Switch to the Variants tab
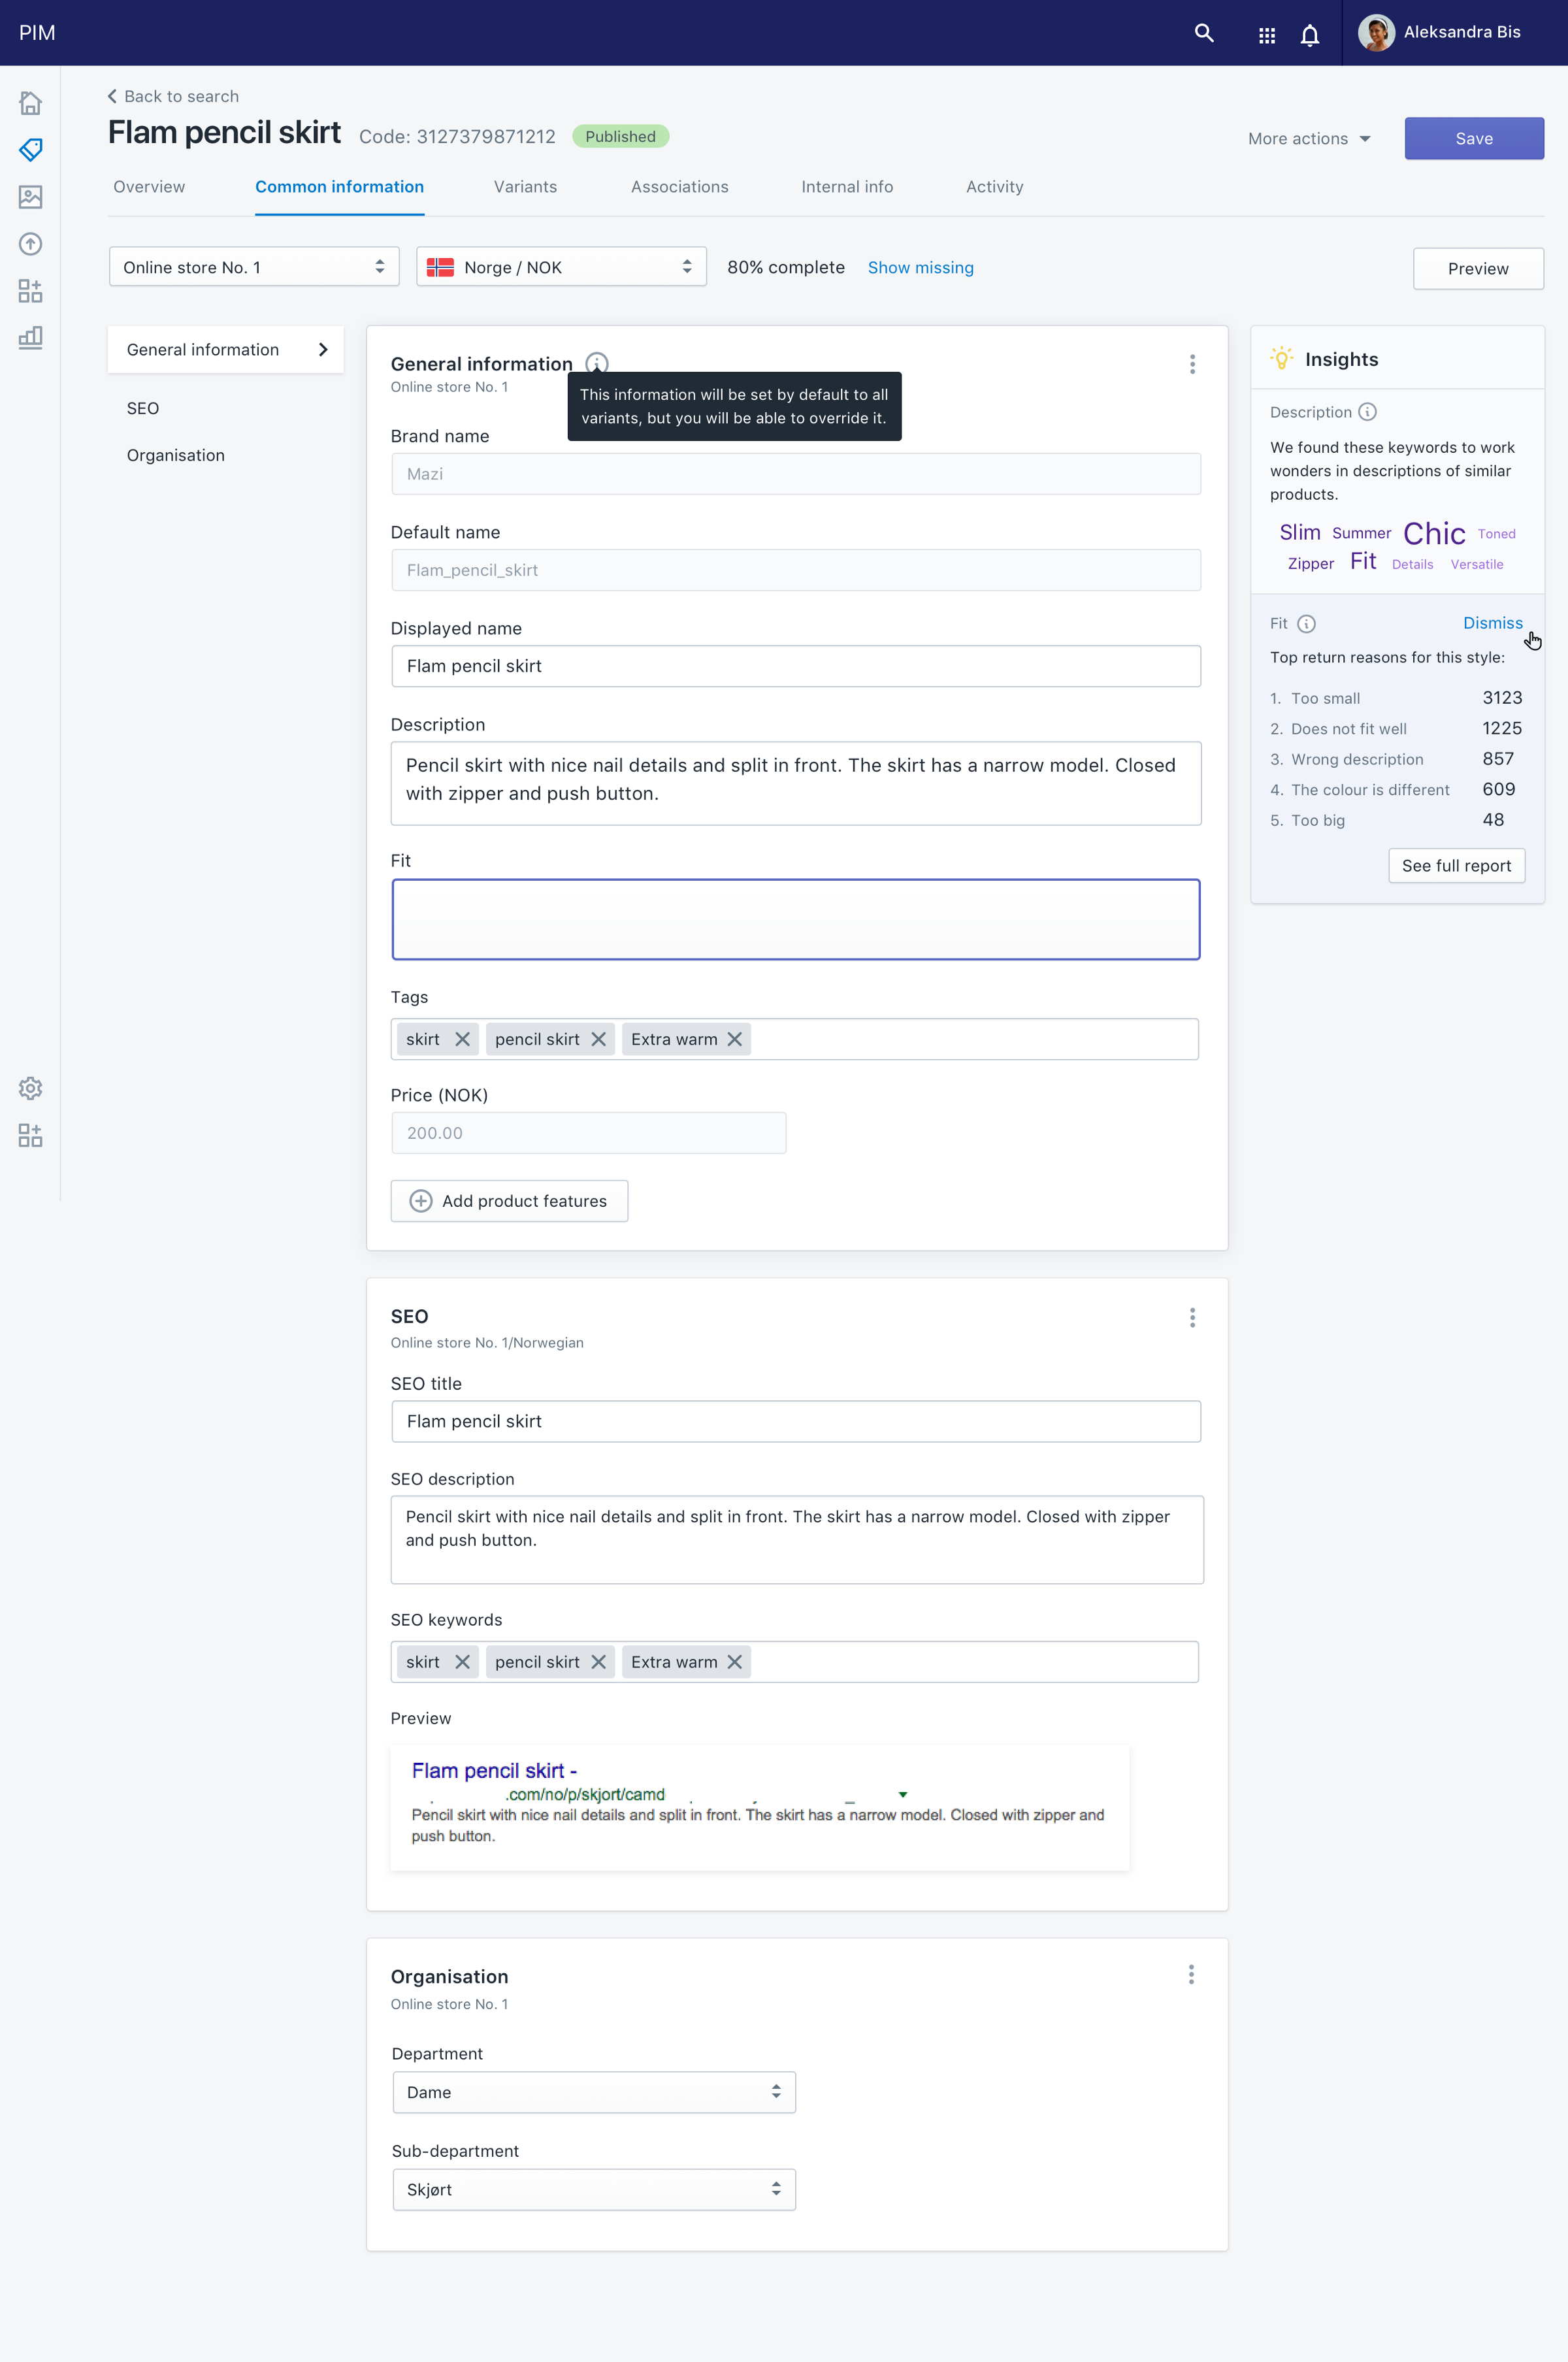Viewport: 1568px width, 2362px height. pyautogui.click(x=525, y=187)
